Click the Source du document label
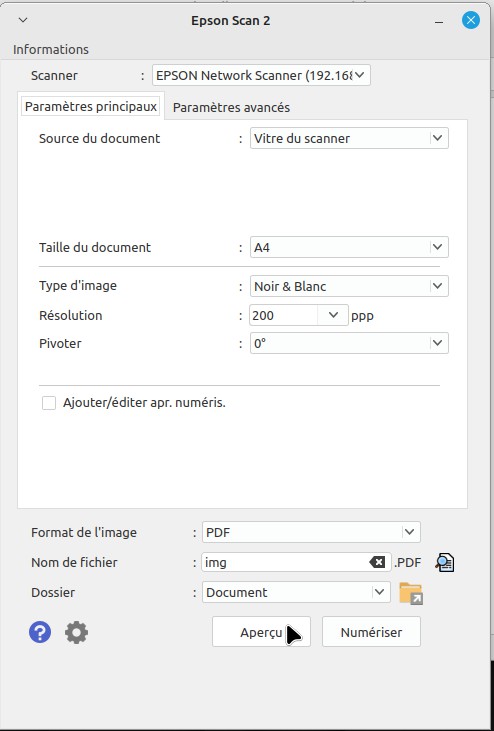 (99, 138)
